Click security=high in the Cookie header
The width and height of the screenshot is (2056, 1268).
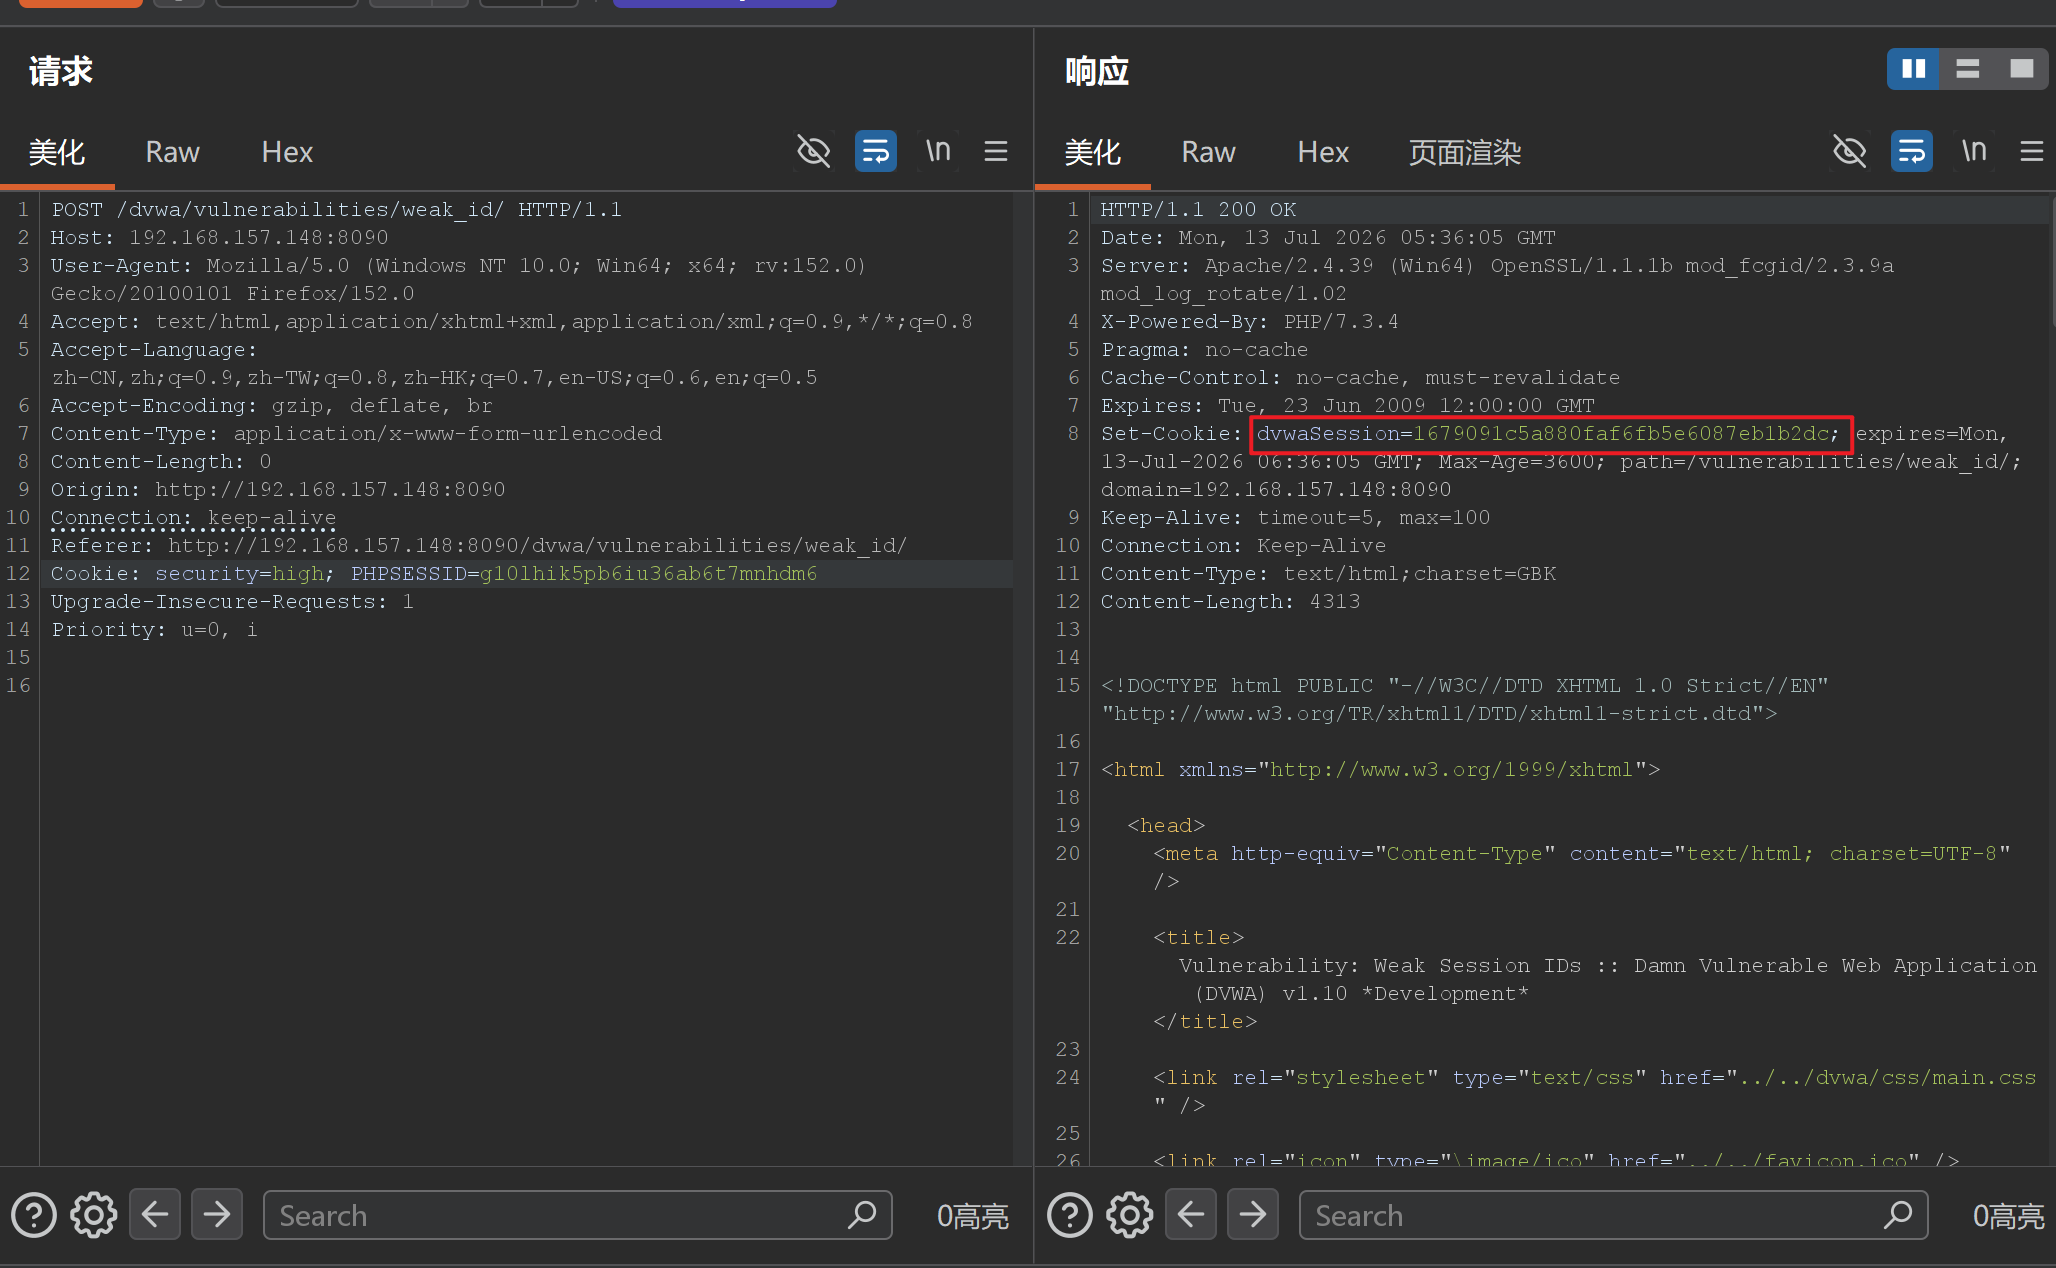tap(240, 573)
